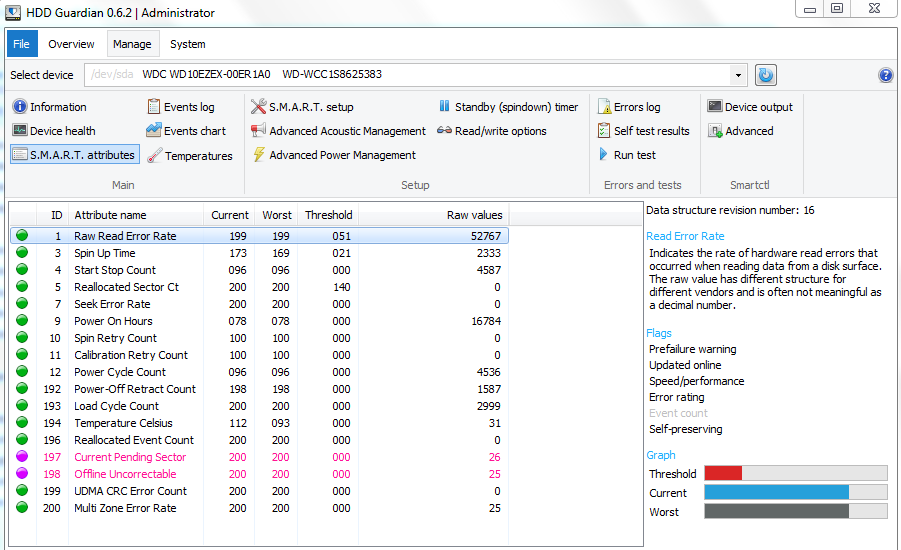Switch to the System tab
This screenshot has height=550, width=901.
(x=188, y=44)
